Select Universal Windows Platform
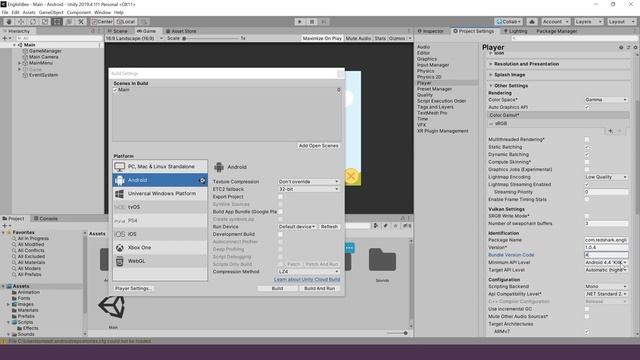 click(160, 193)
